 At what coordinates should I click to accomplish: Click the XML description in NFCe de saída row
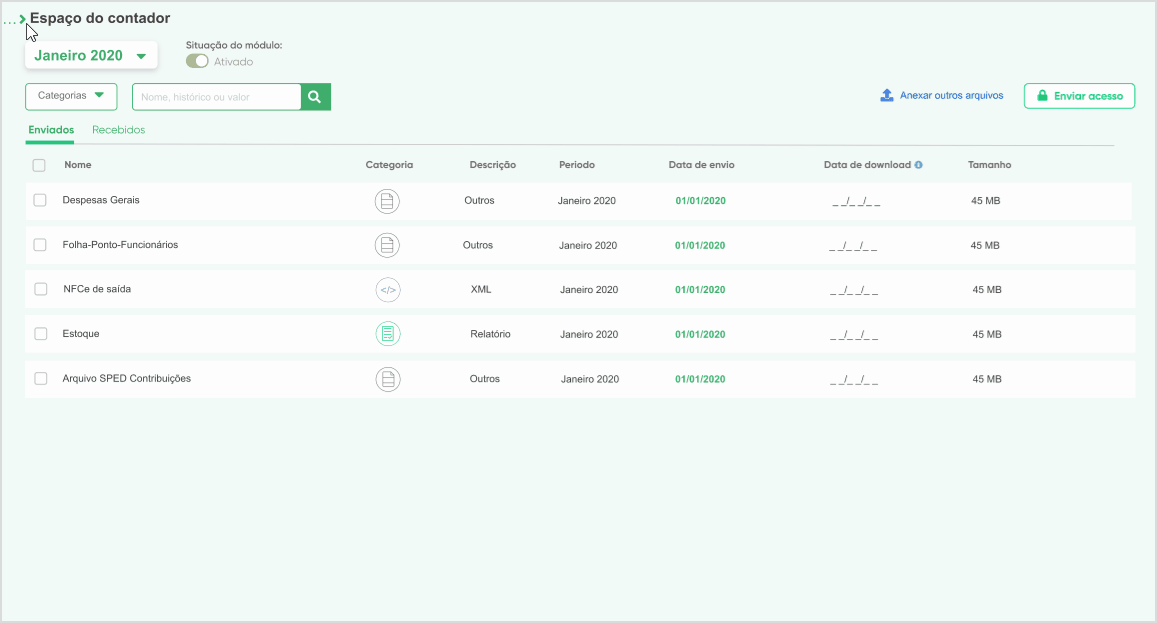click(x=481, y=289)
